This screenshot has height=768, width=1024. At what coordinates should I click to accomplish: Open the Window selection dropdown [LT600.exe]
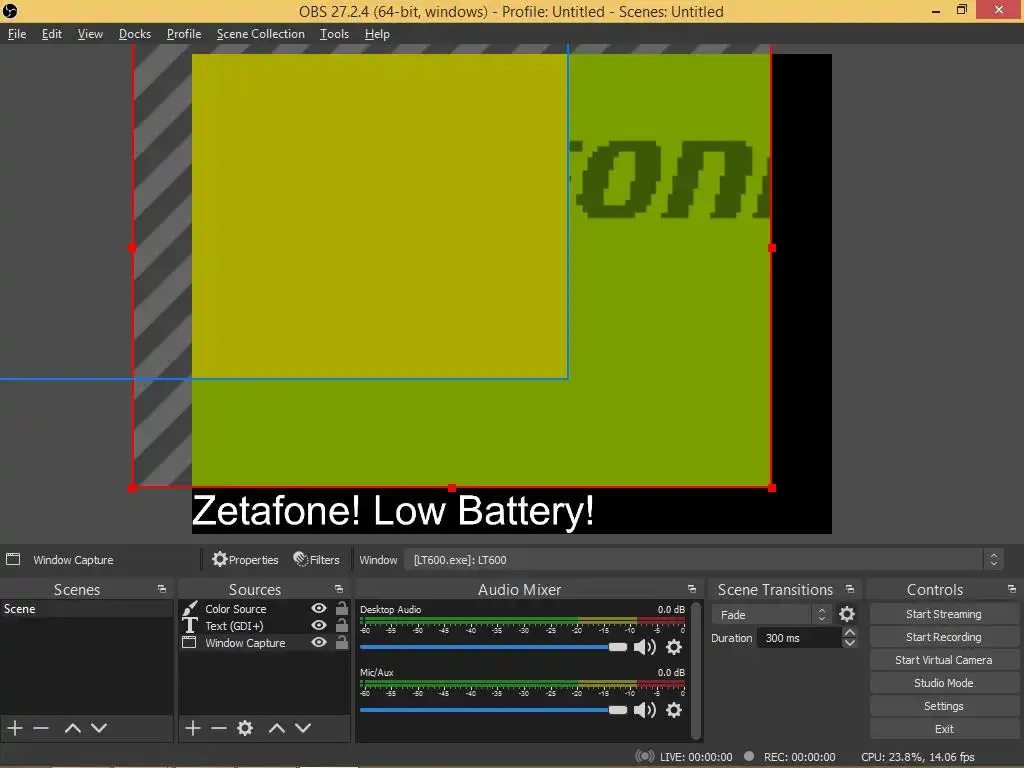[704, 560]
